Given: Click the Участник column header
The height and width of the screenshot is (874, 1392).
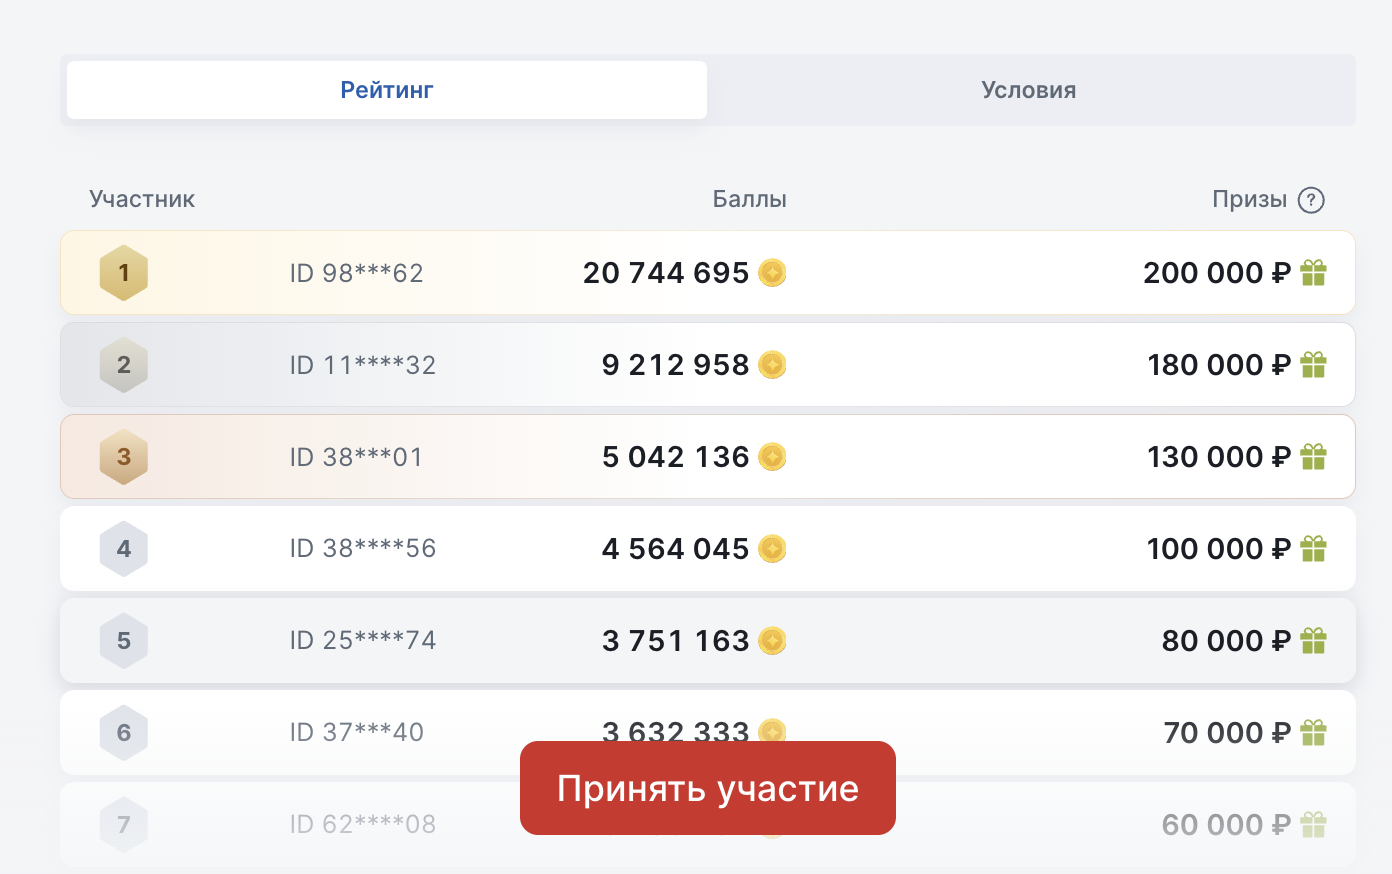Looking at the screenshot, I should click(x=142, y=199).
